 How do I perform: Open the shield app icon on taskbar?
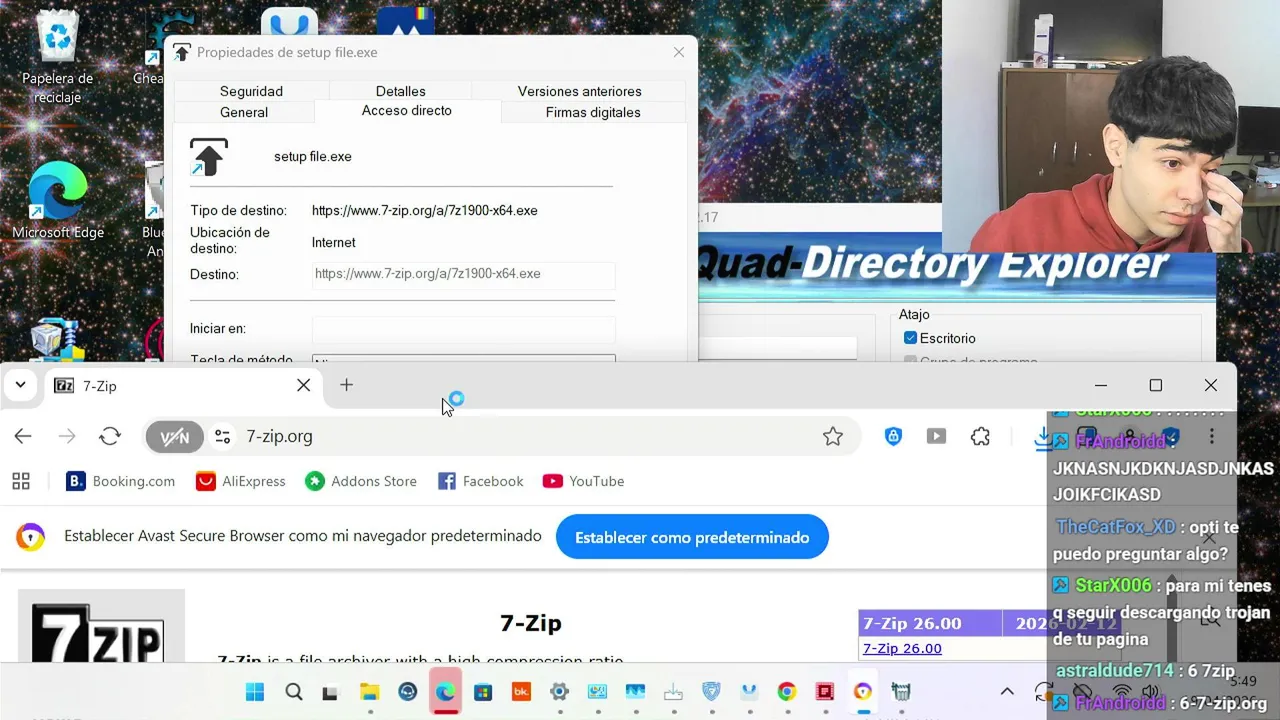click(x=711, y=692)
